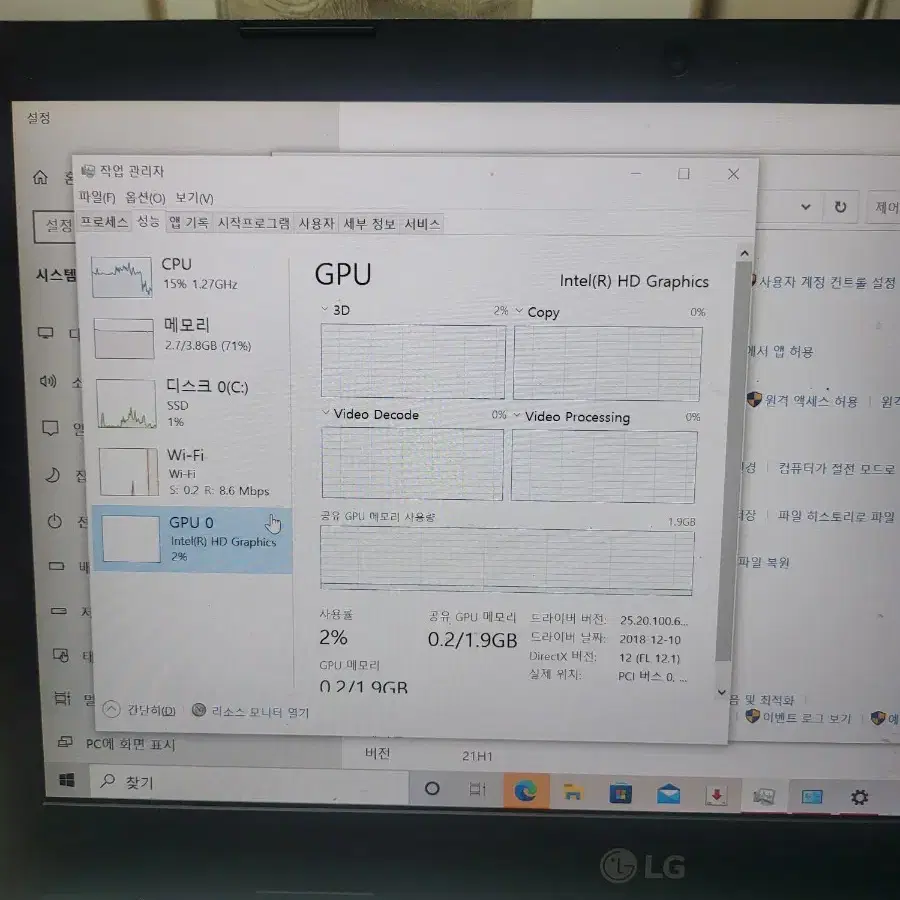Click the sound icon in Settings sidebar
The image size is (900, 900).
(48, 381)
